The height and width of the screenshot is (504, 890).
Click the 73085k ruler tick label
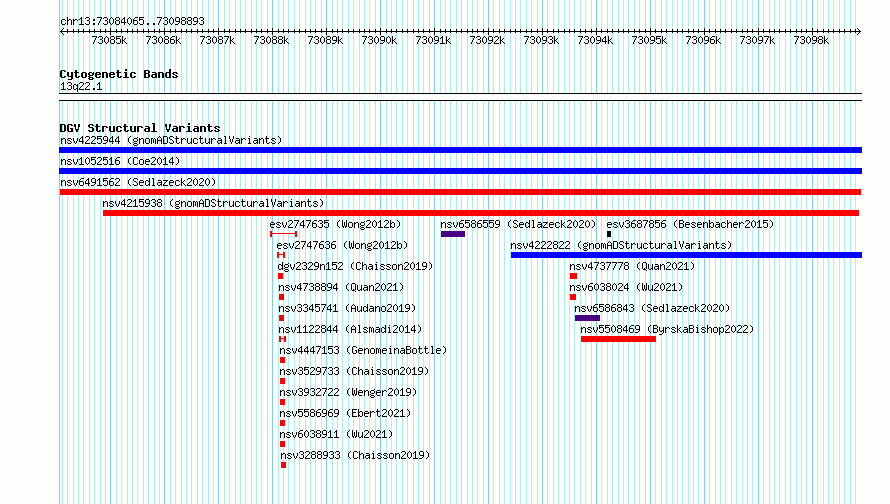point(109,40)
